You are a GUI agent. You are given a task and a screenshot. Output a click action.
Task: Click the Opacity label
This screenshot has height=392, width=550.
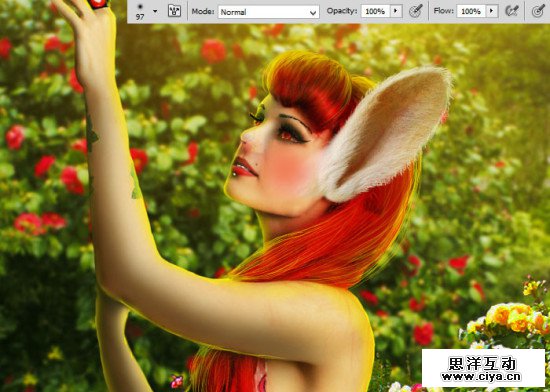tap(342, 11)
